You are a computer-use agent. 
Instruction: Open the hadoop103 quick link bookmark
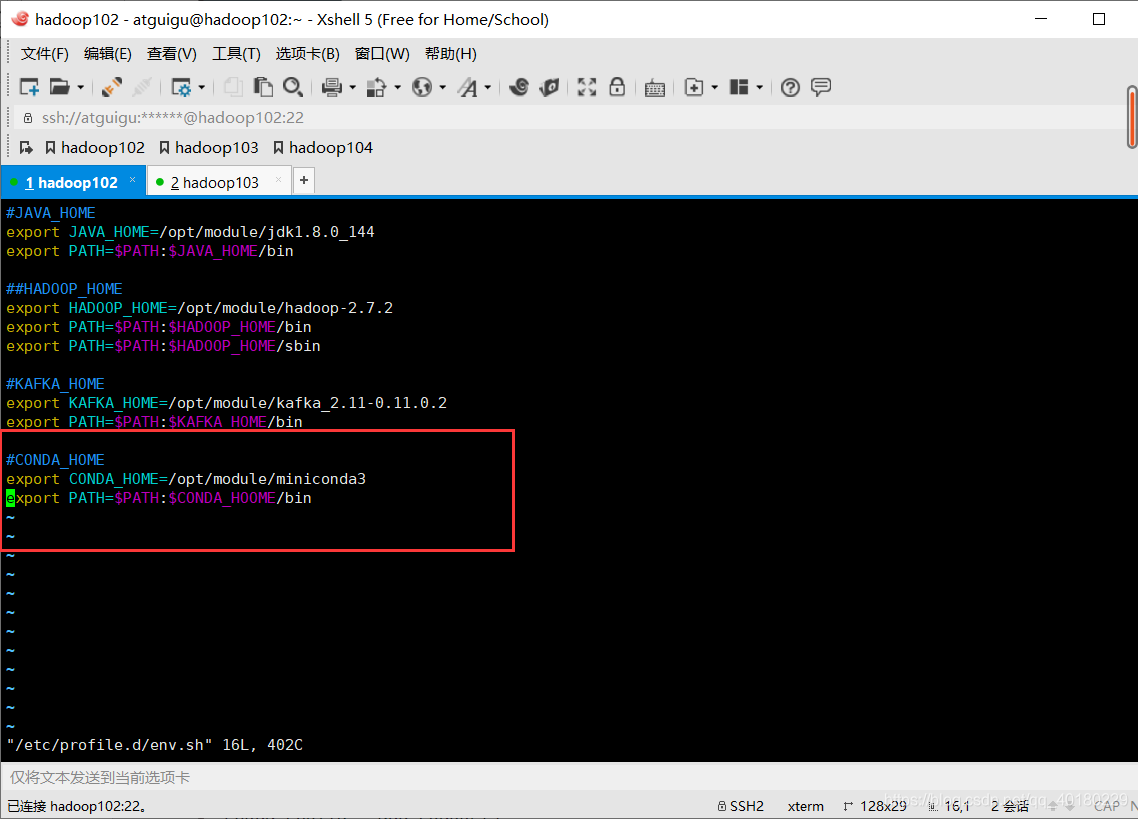208,147
